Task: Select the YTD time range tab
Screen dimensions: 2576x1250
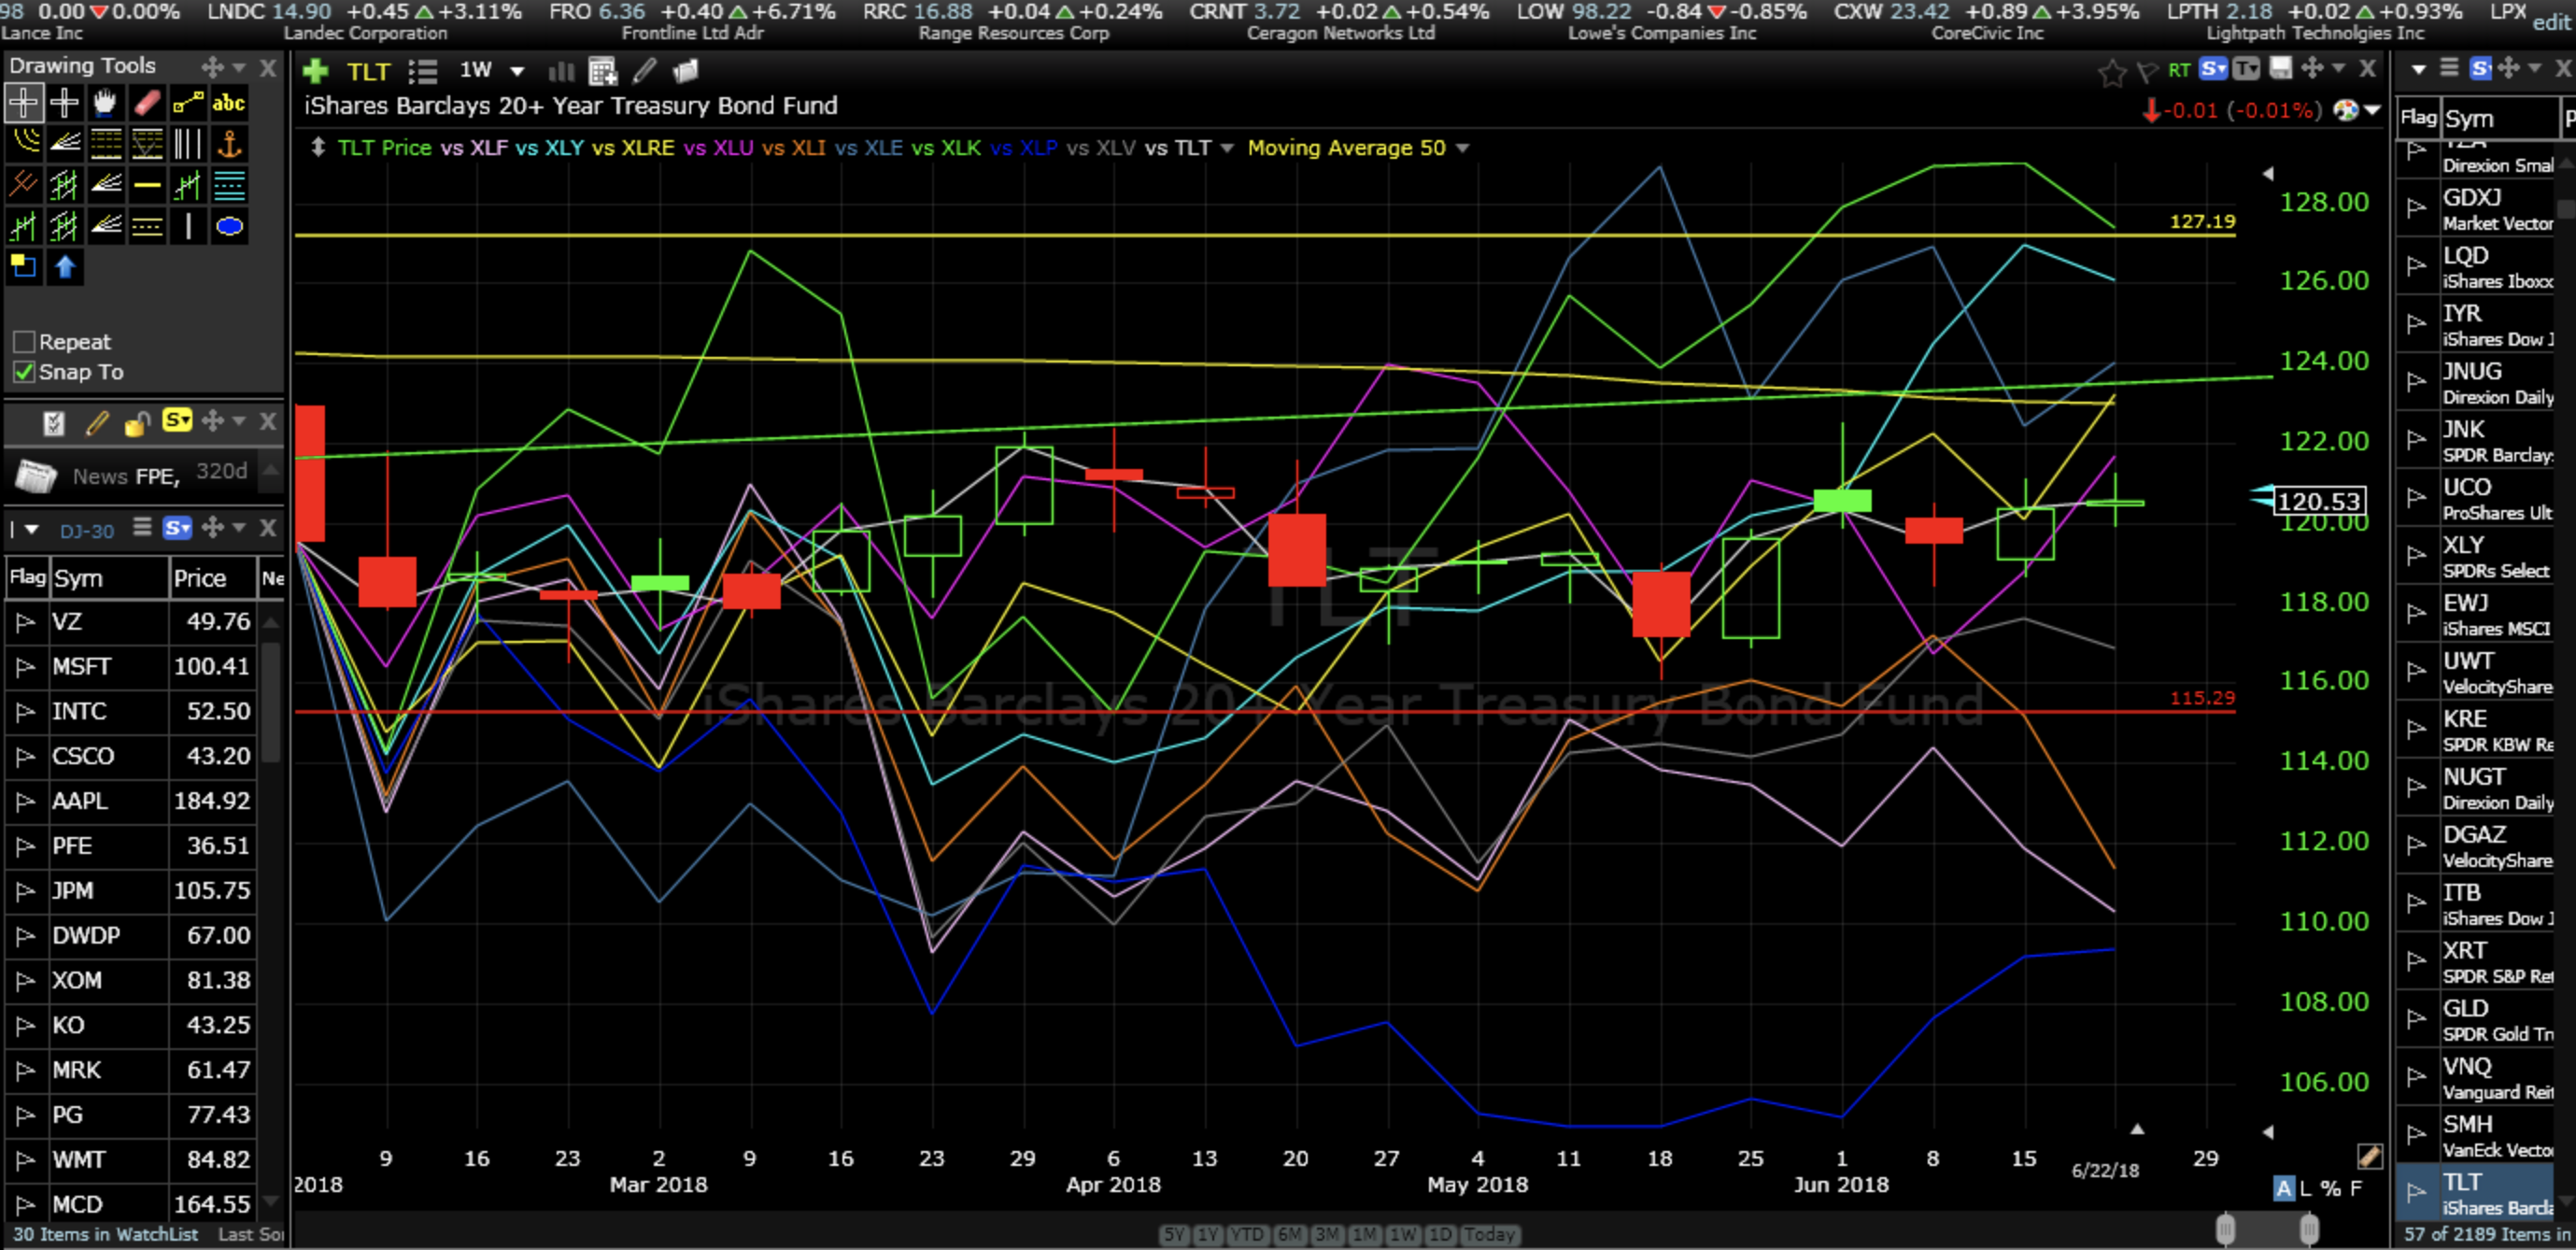Action: coord(1247,1234)
